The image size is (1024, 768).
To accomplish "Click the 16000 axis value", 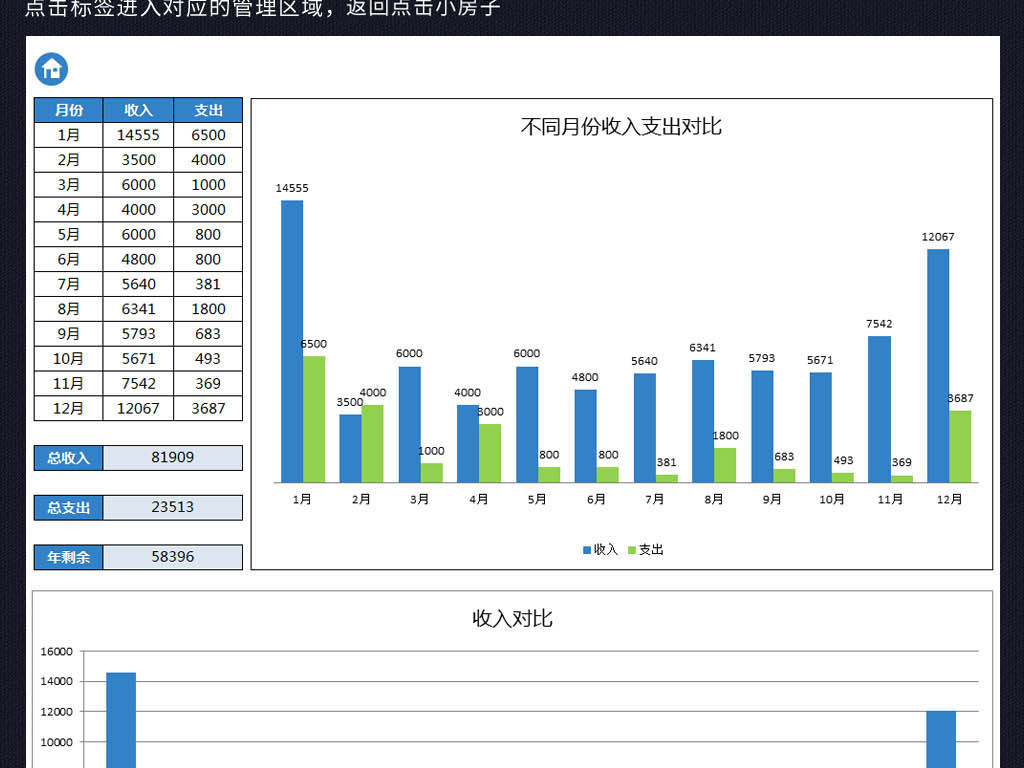I will point(57,652).
